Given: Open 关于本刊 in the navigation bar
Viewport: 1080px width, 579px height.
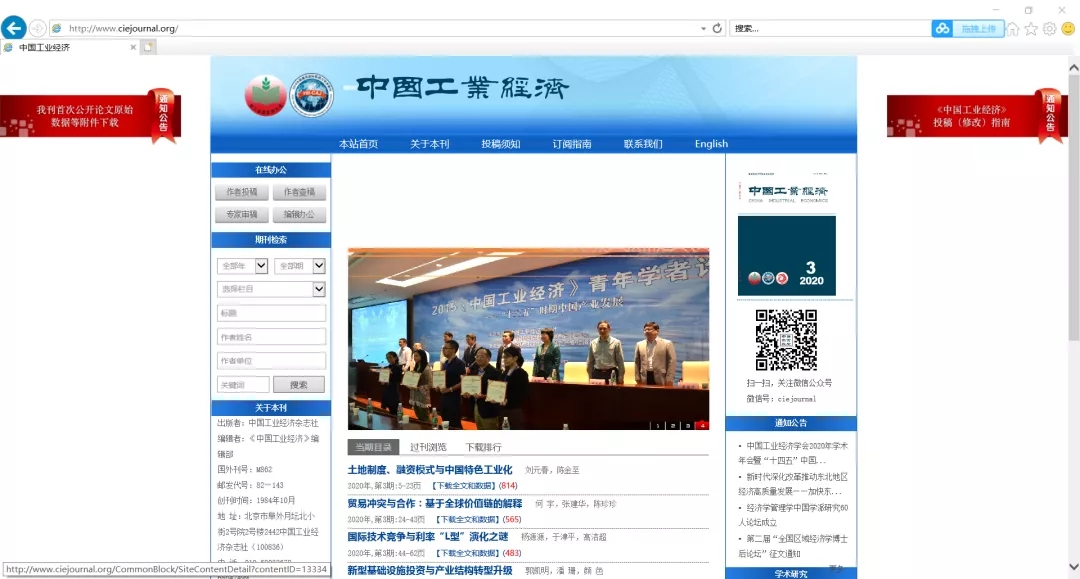Looking at the screenshot, I should pos(429,144).
